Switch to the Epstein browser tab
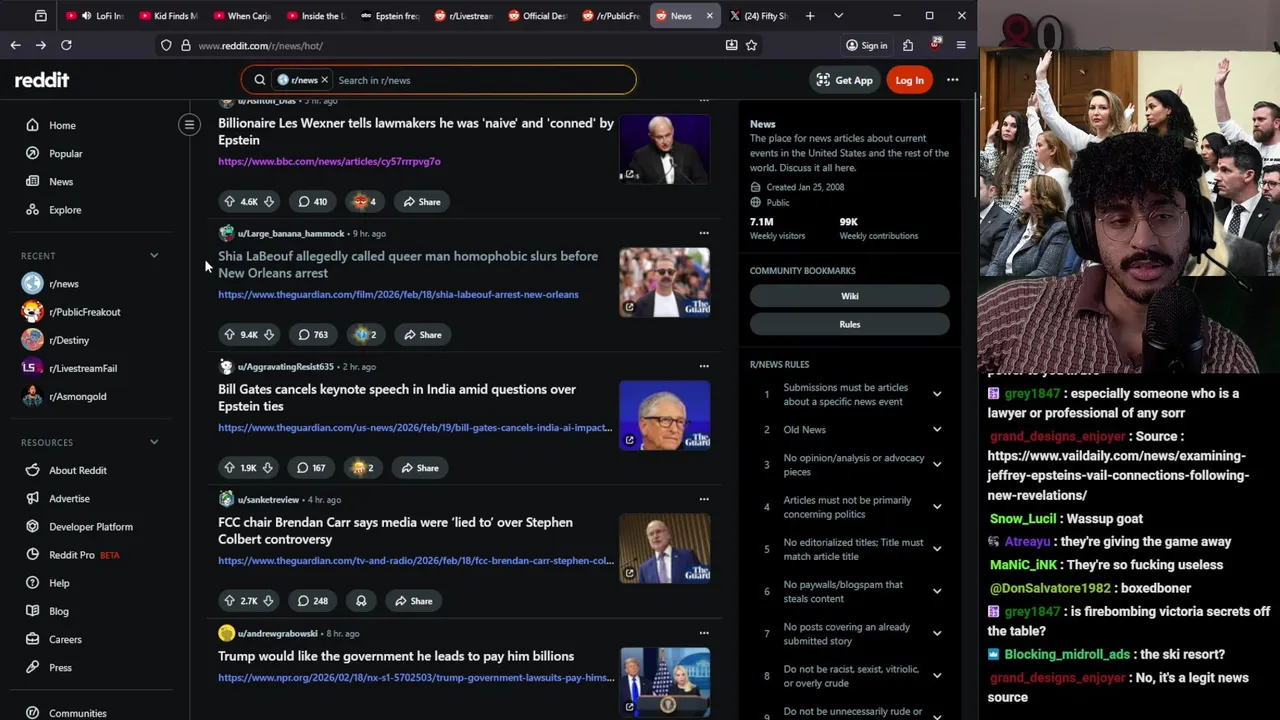Image resolution: width=1280 pixels, height=720 pixels. [x=390, y=16]
